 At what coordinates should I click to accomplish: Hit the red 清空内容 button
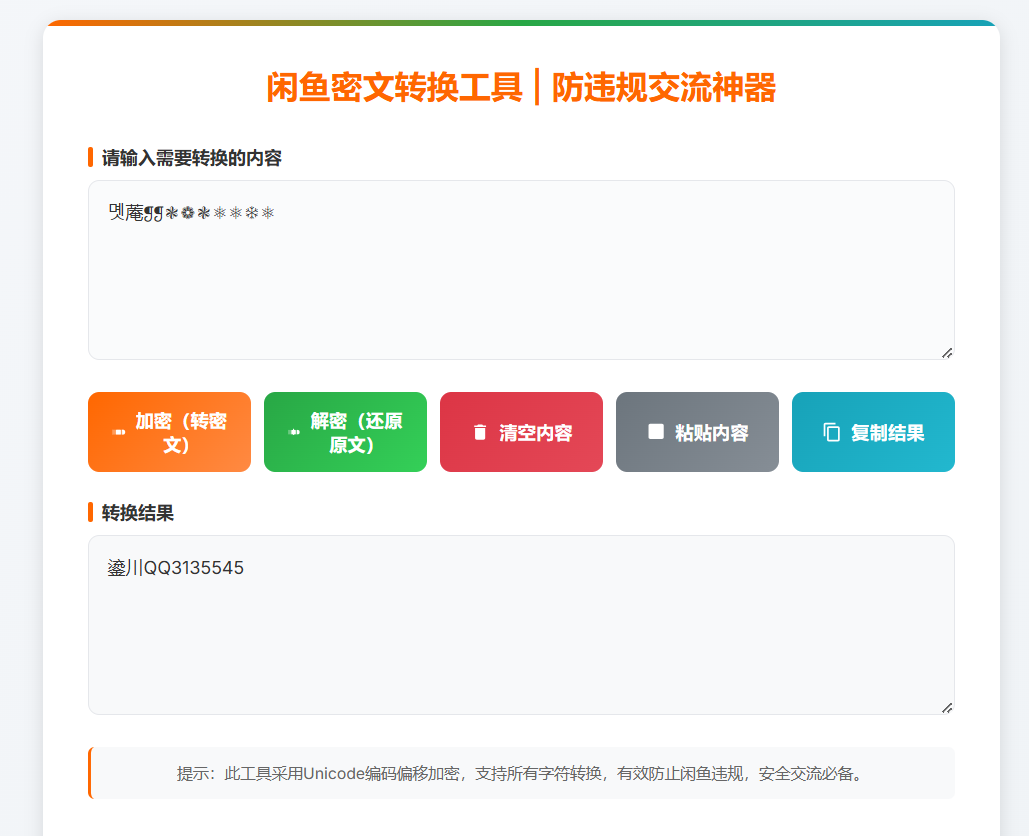[x=521, y=432]
